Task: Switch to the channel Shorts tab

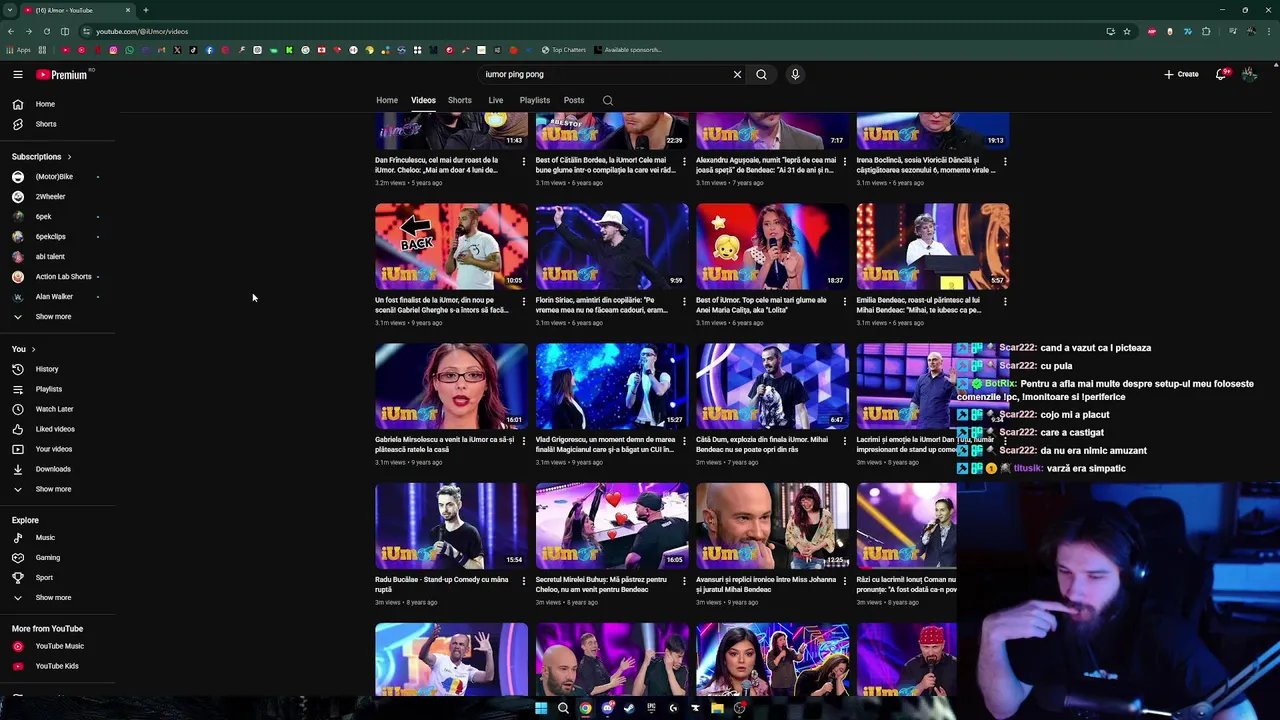Action: tap(460, 100)
